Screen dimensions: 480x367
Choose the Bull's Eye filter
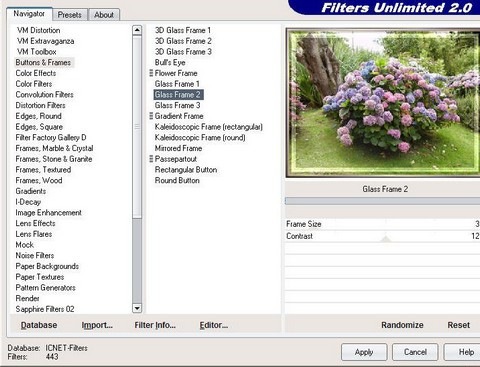click(x=170, y=62)
